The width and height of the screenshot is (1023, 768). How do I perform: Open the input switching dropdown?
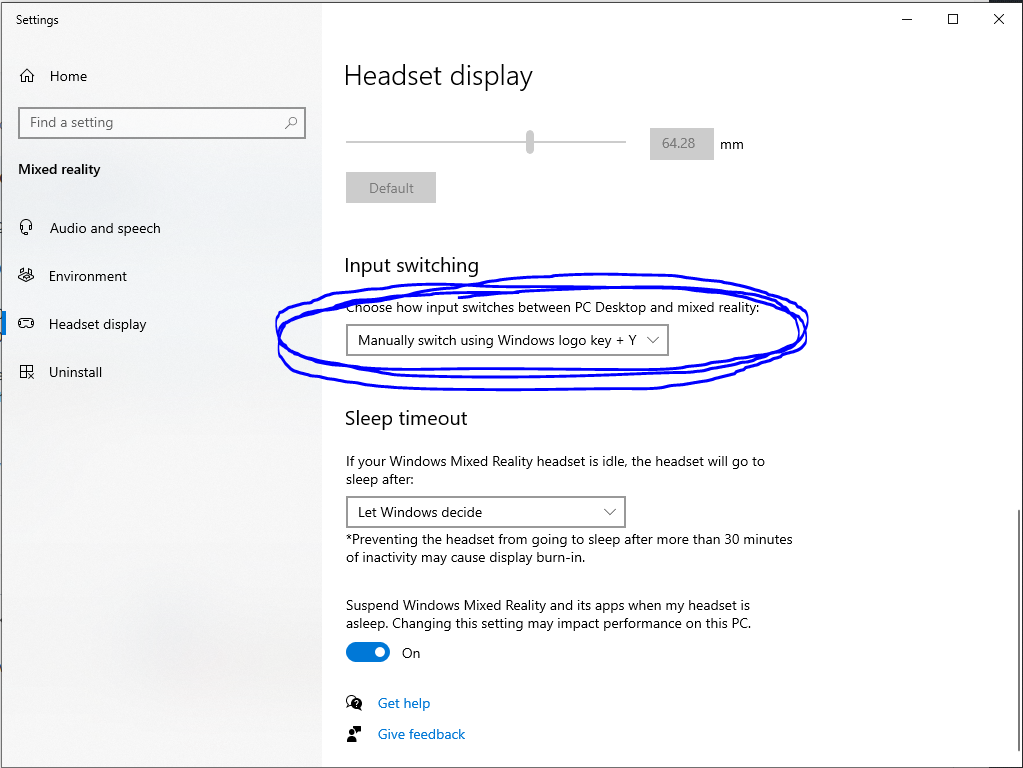[x=507, y=340]
